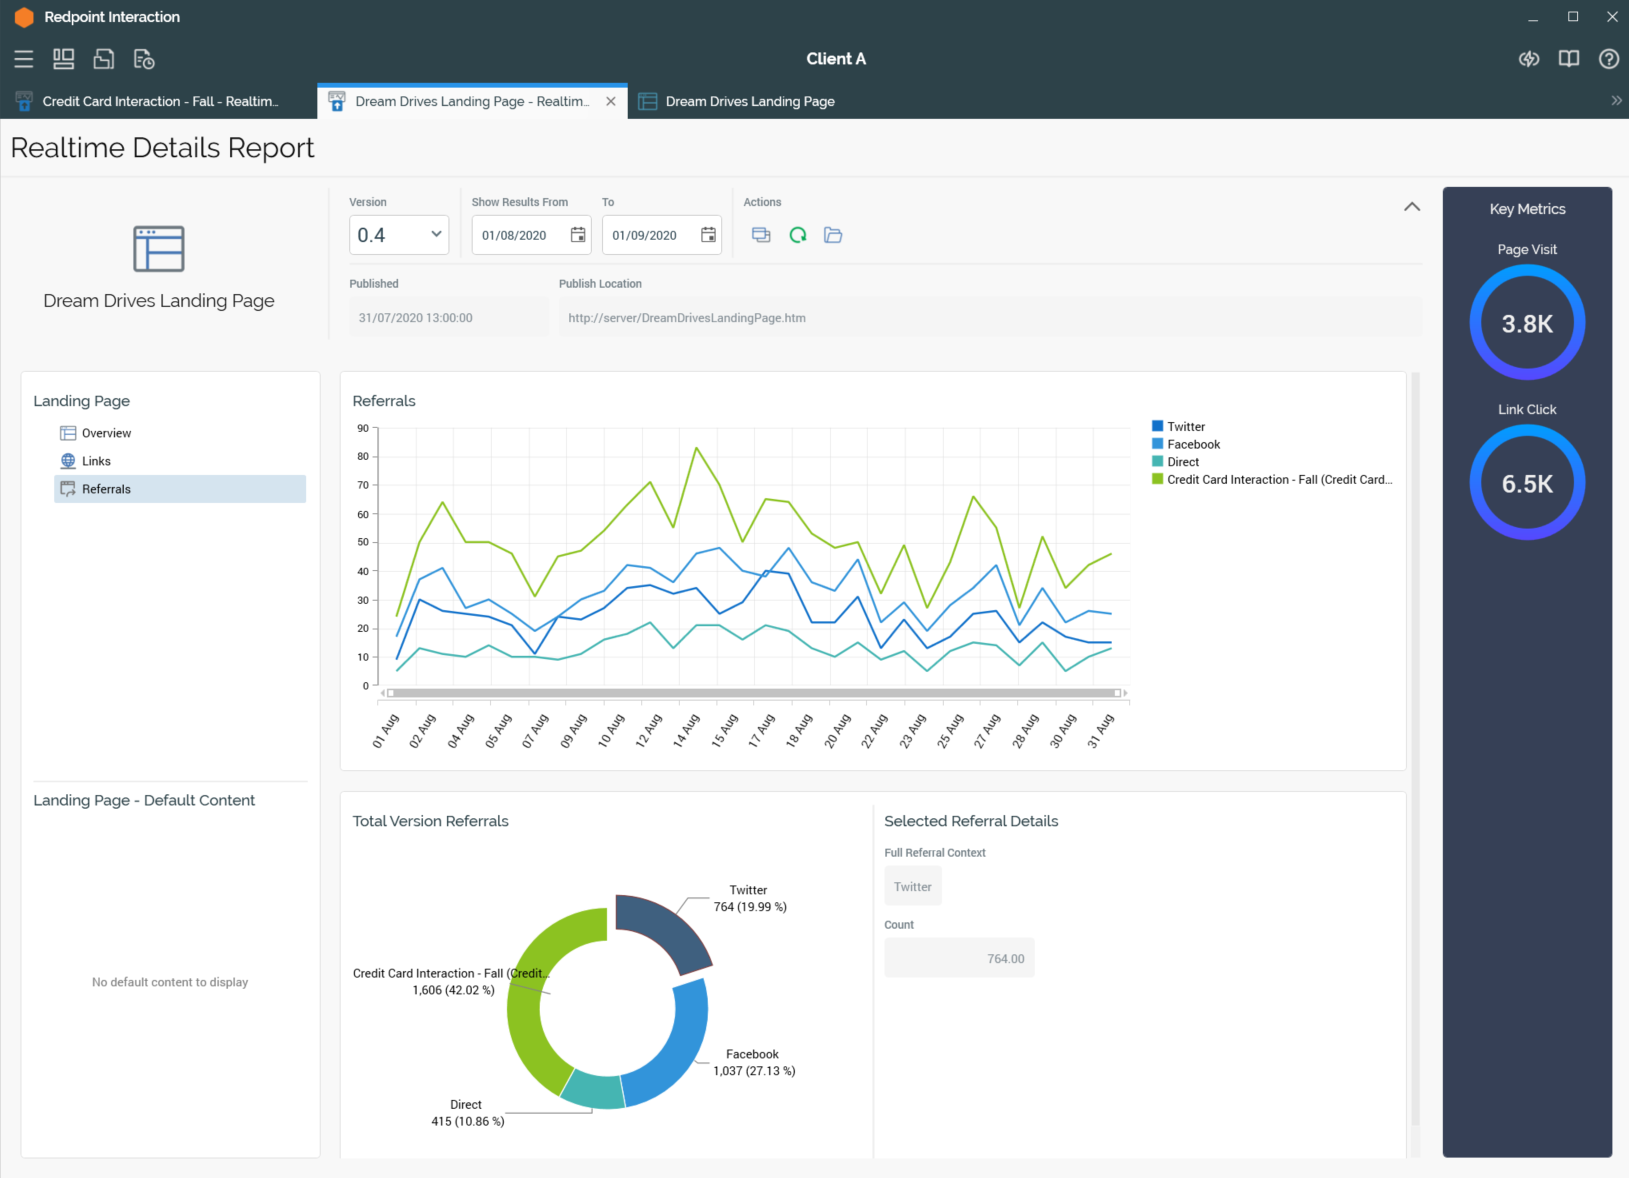Collapse the report details panel chevron
Image resolution: width=1629 pixels, height=1178 pixels.
1412,207
